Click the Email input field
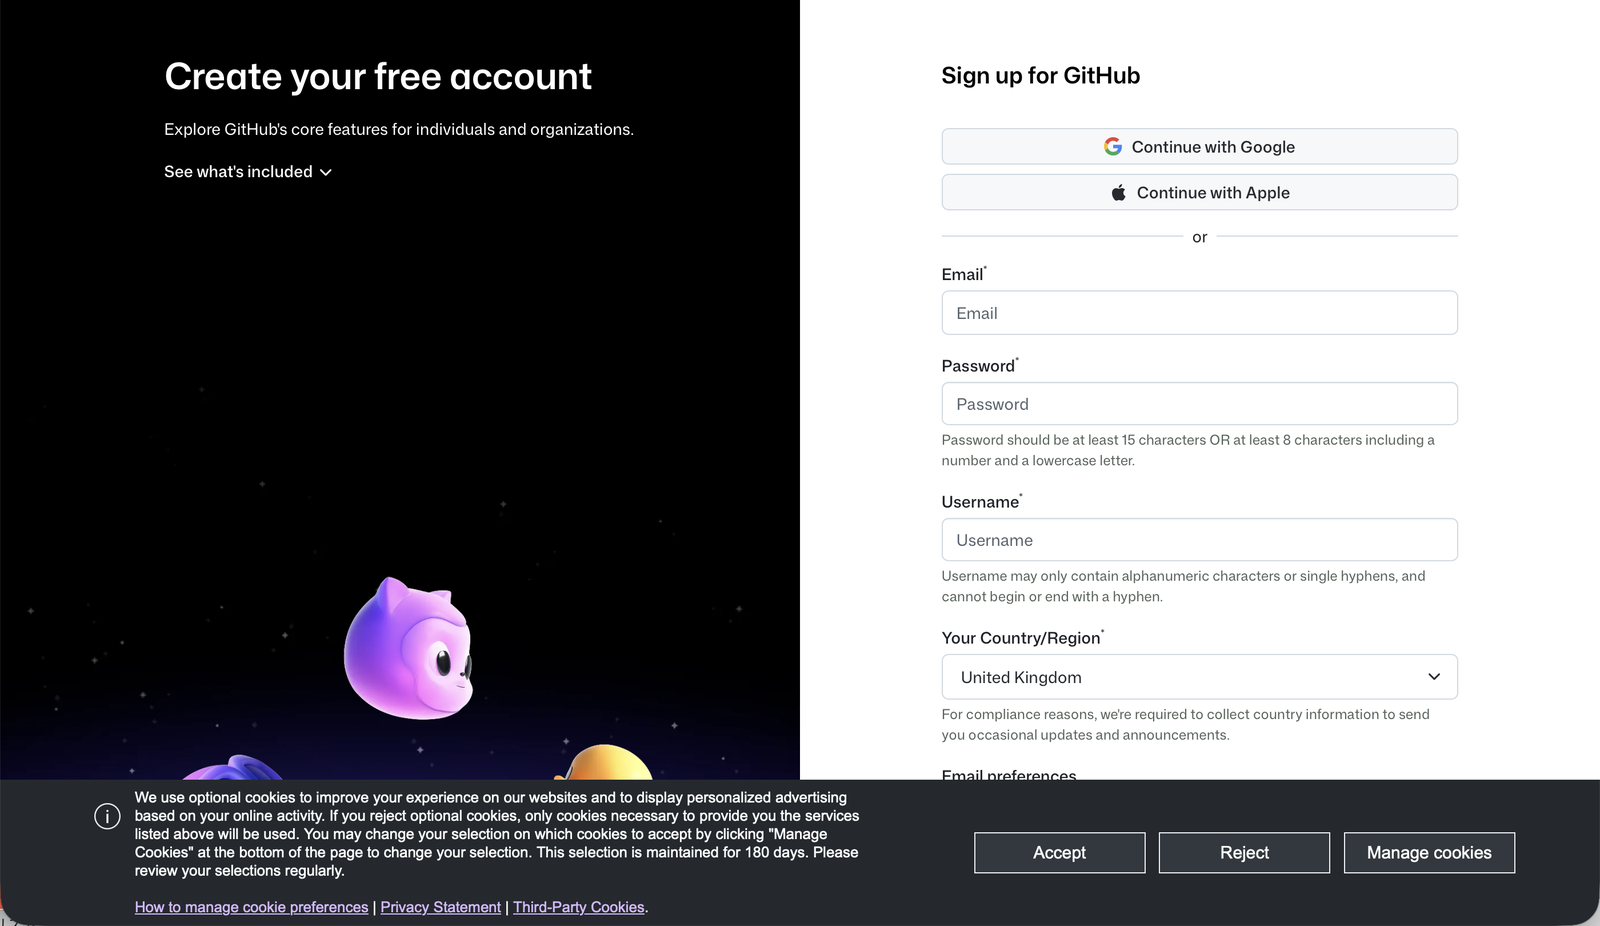Screen dimensions: 1600x926 [x=1199, y=312]
